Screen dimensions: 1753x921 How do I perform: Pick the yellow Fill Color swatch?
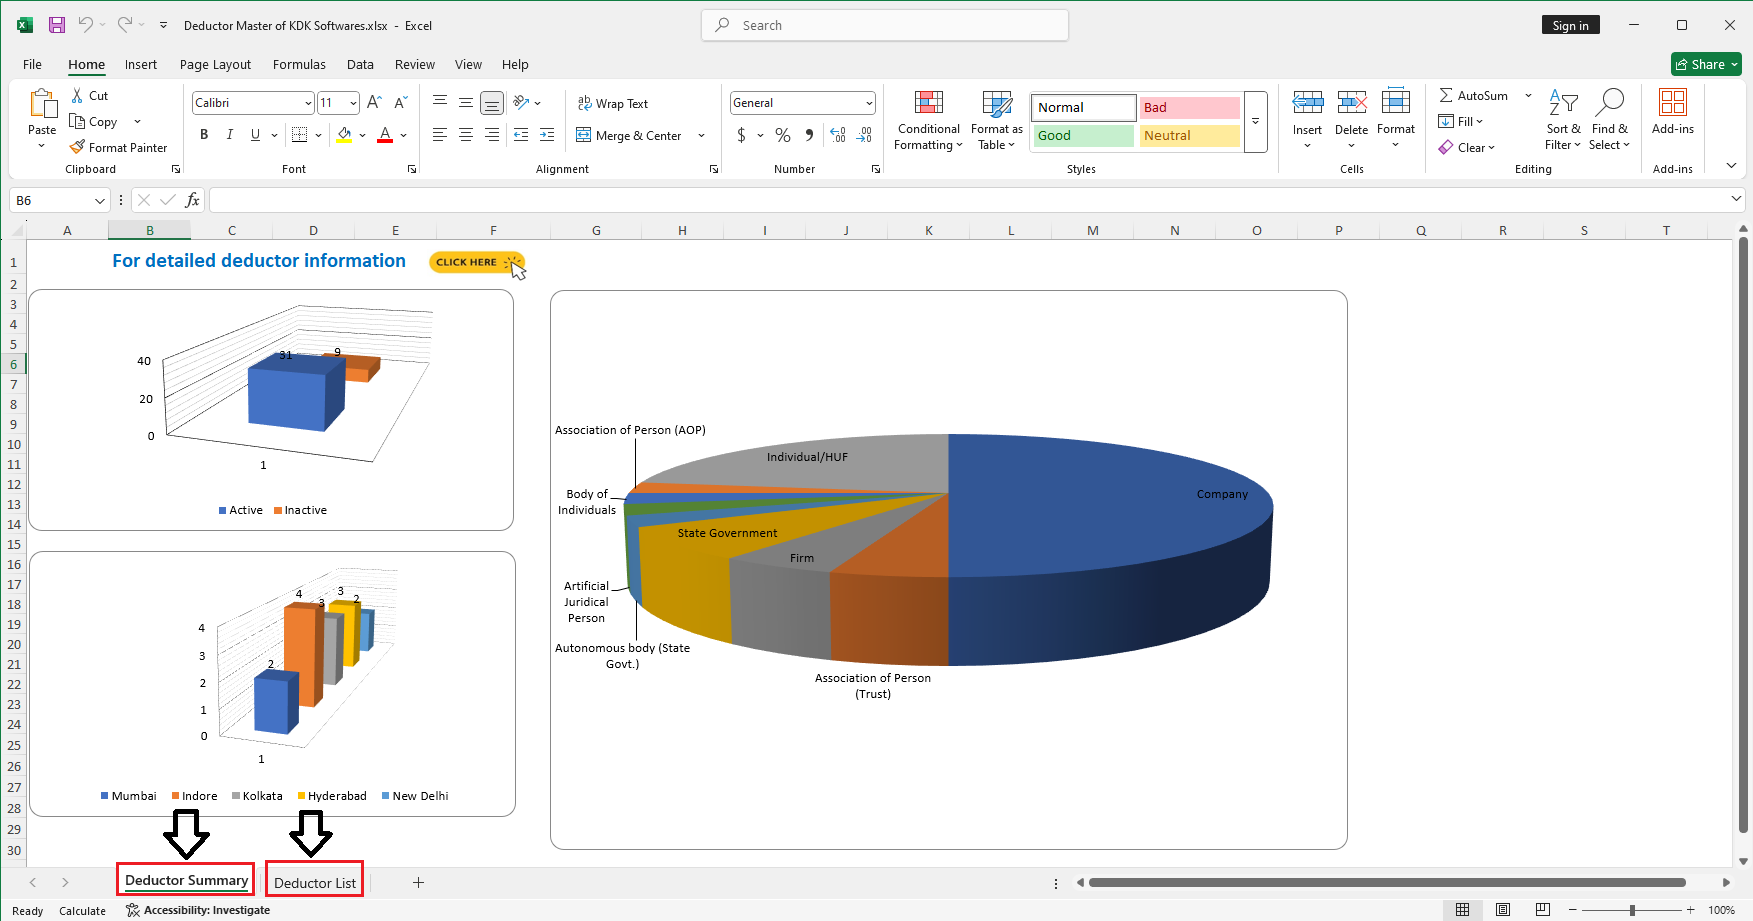coord(344,135)
